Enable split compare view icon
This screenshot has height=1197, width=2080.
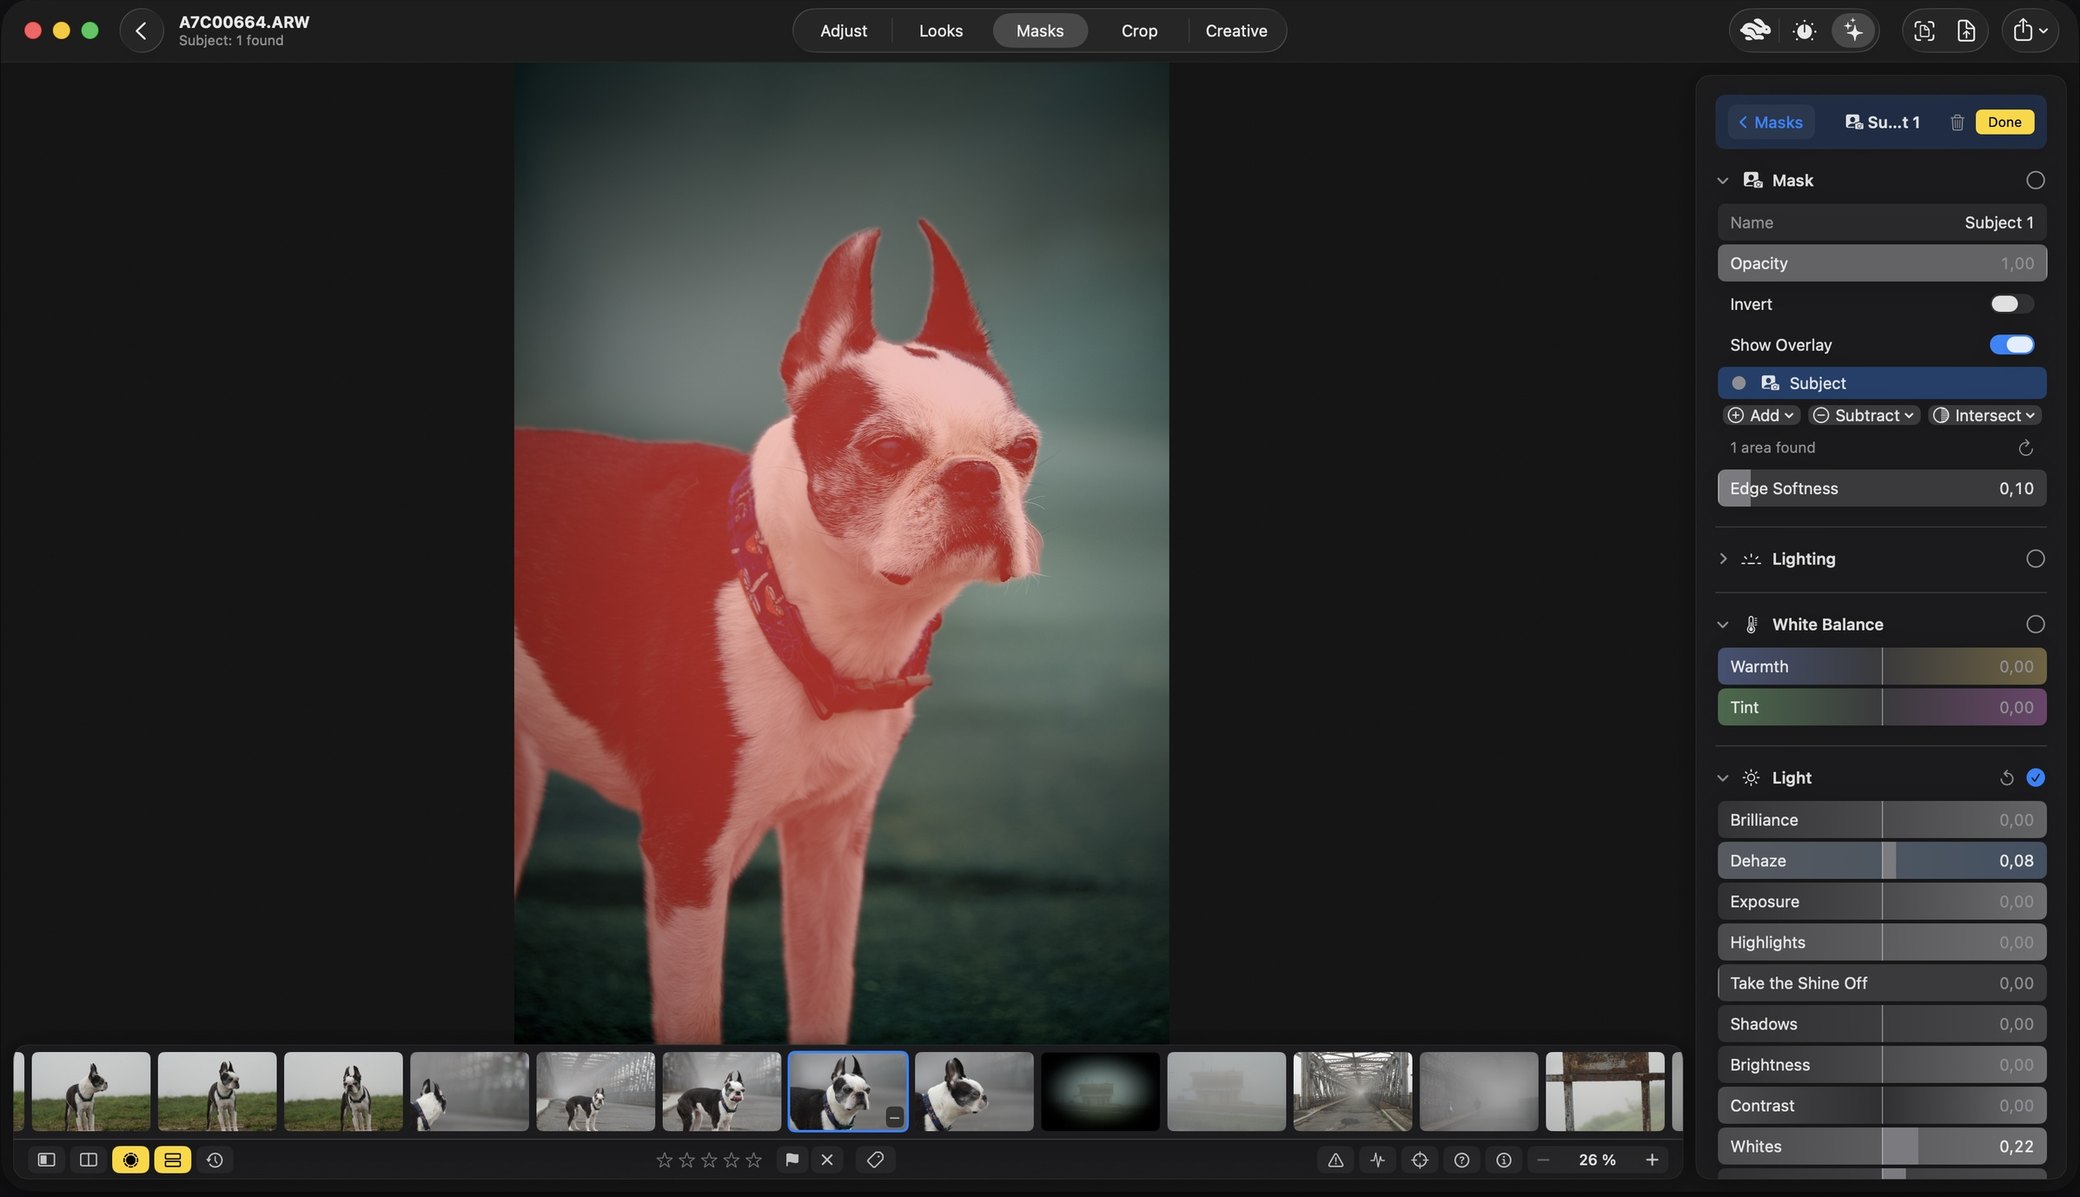pyautogui.click(x=88, y=1160)
